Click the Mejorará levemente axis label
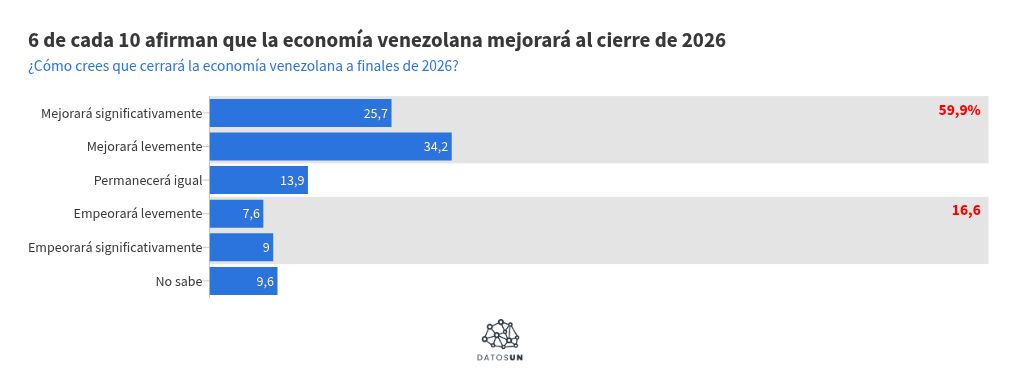This screenshot has width=1020, height=379. [x=144, y=146]
